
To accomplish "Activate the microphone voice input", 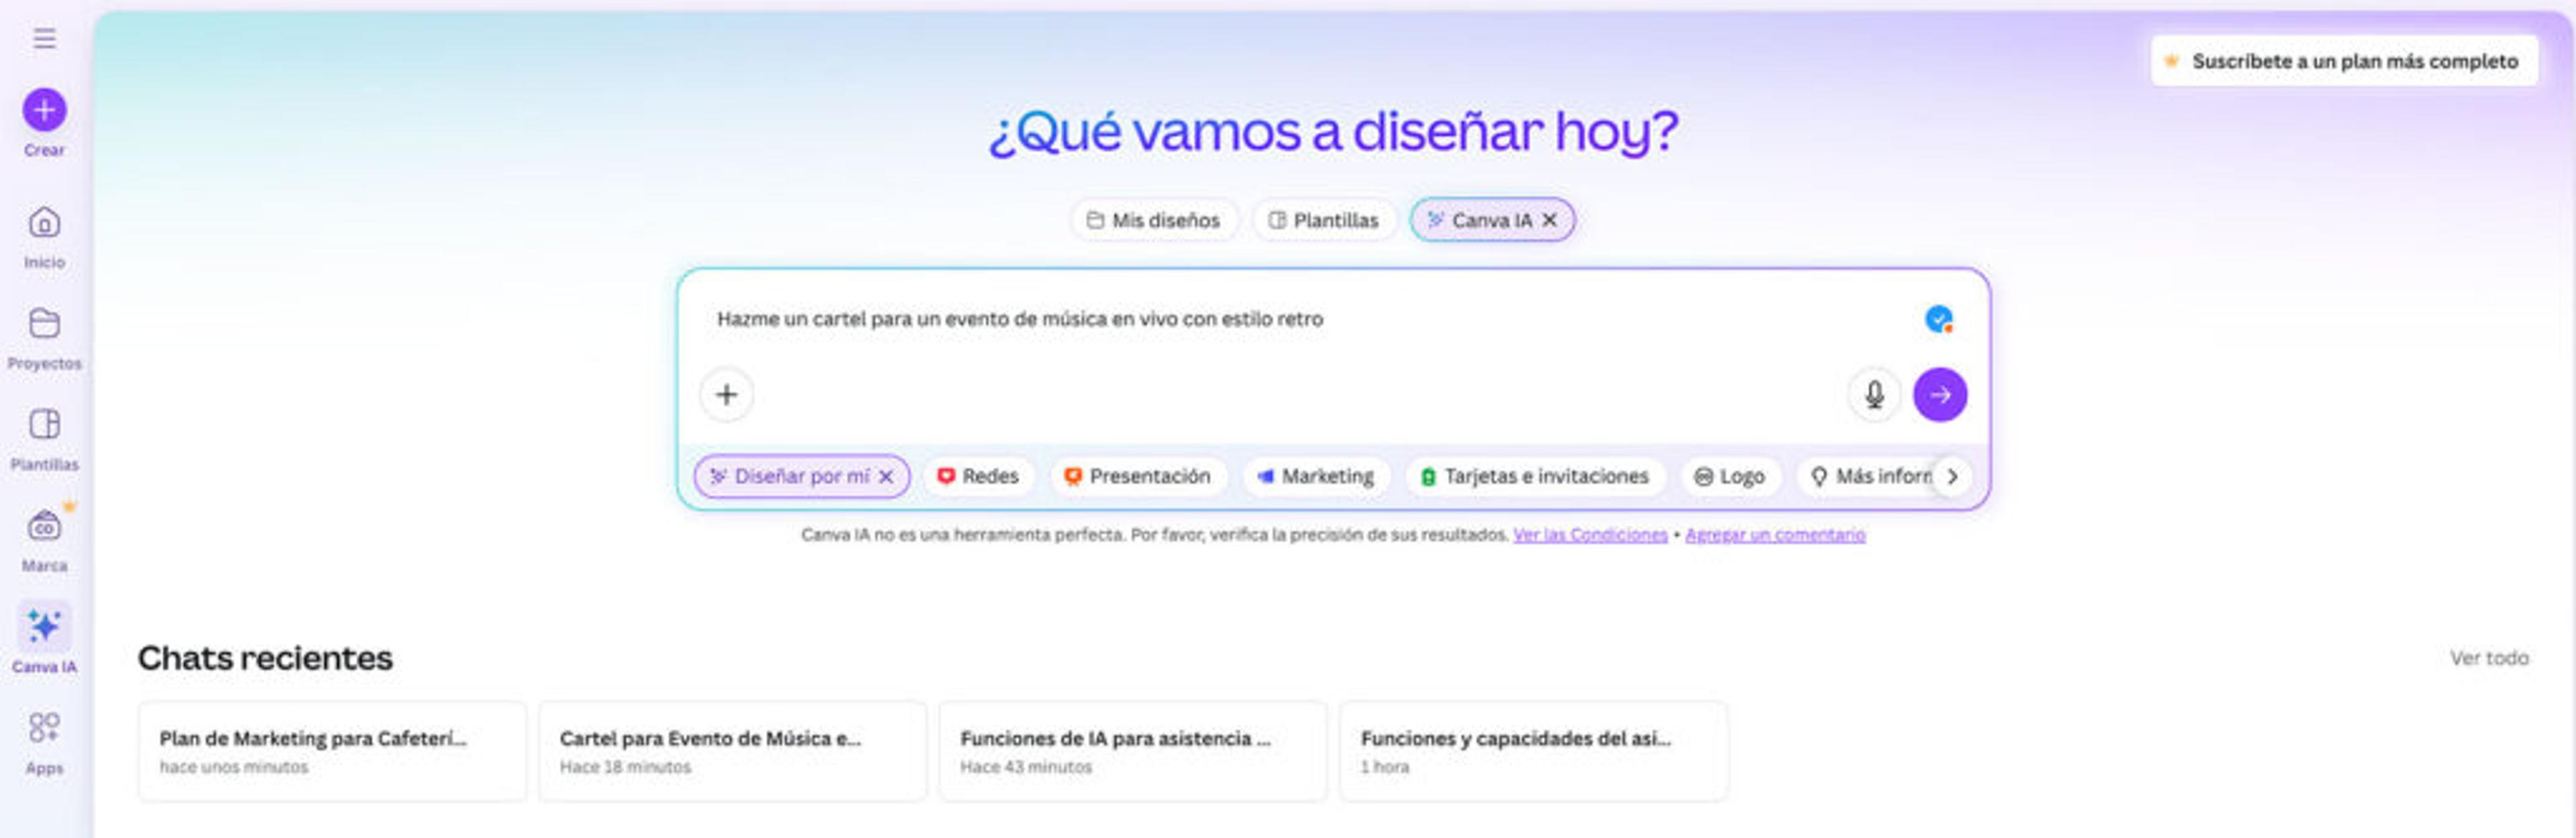I will 1874,394.
